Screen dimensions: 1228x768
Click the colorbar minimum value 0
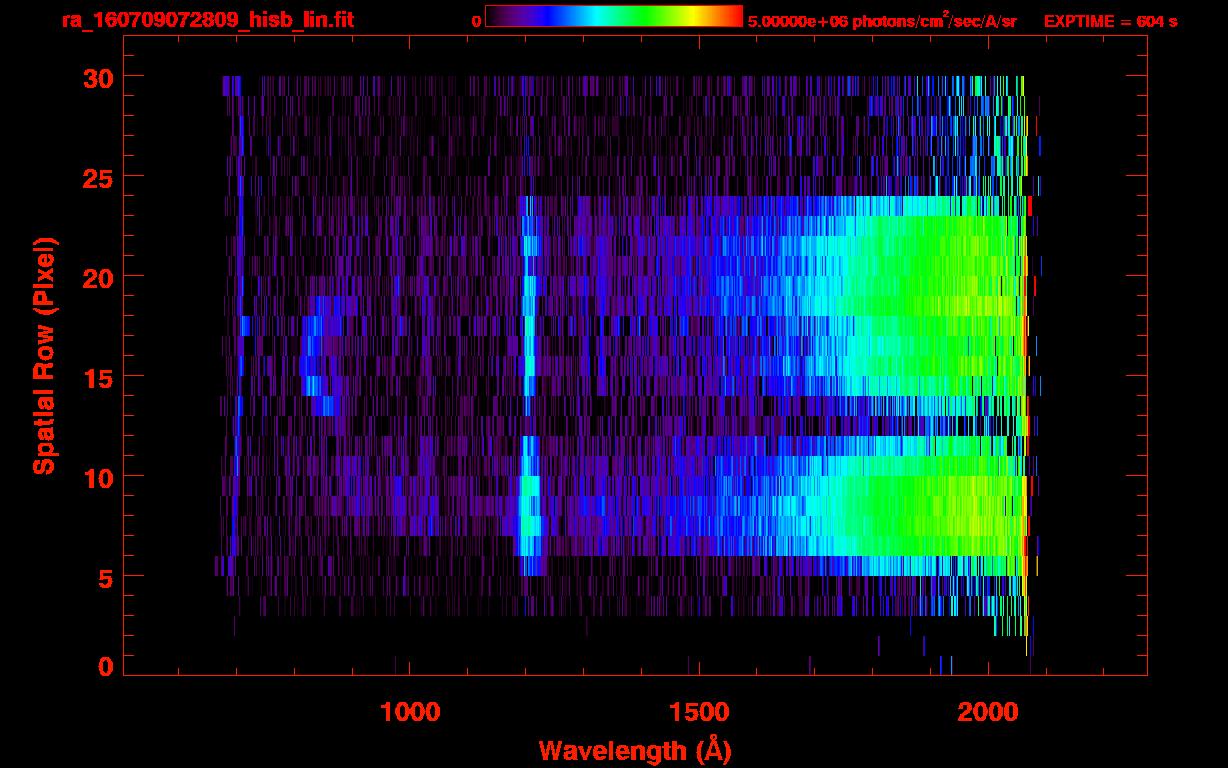click(477, 20)
